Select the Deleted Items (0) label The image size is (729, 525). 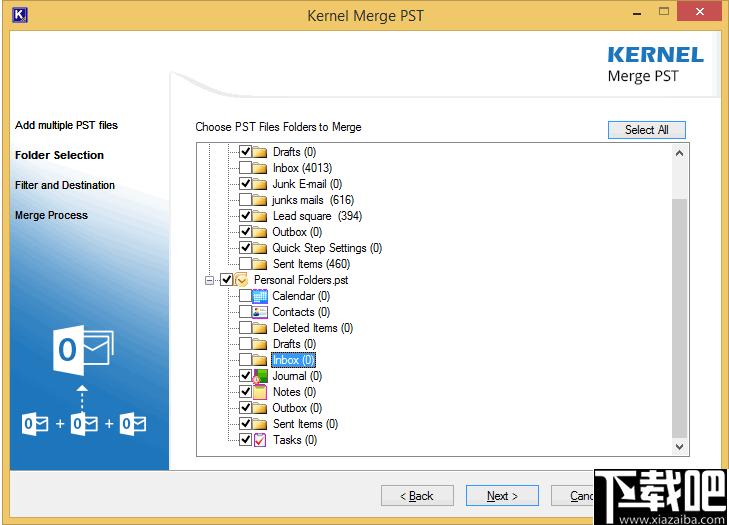tap(313, 328)
